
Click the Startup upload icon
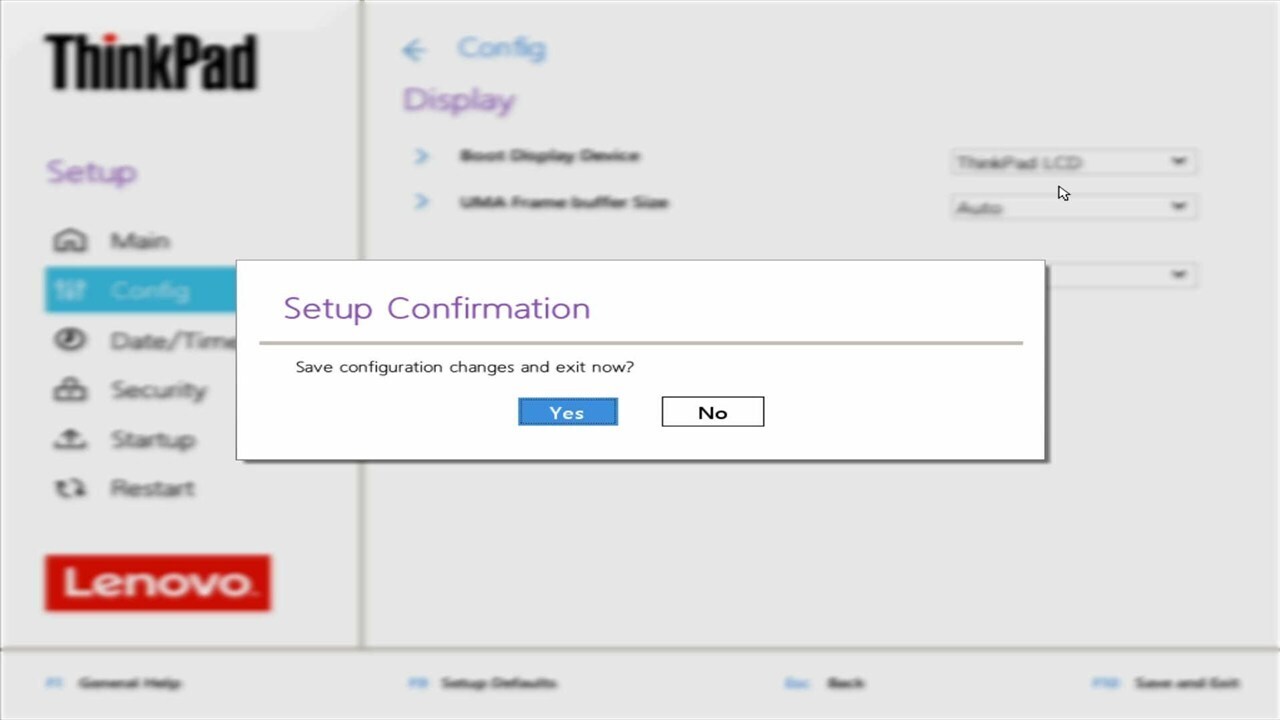(x=70, y=439)
